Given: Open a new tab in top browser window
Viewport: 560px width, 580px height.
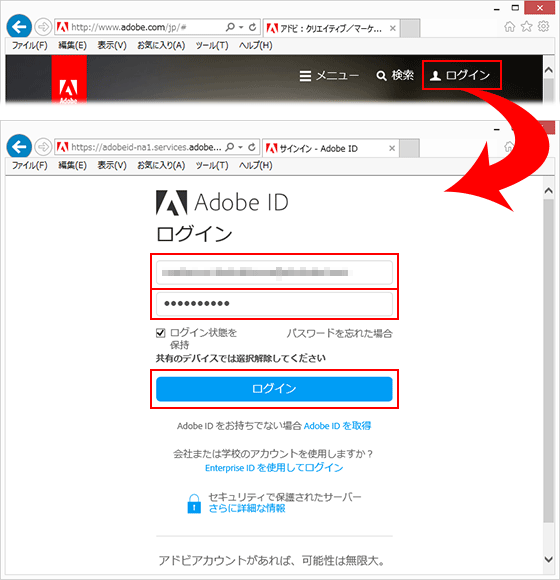Looking at the screenshot, I should [x=410, y=28].
